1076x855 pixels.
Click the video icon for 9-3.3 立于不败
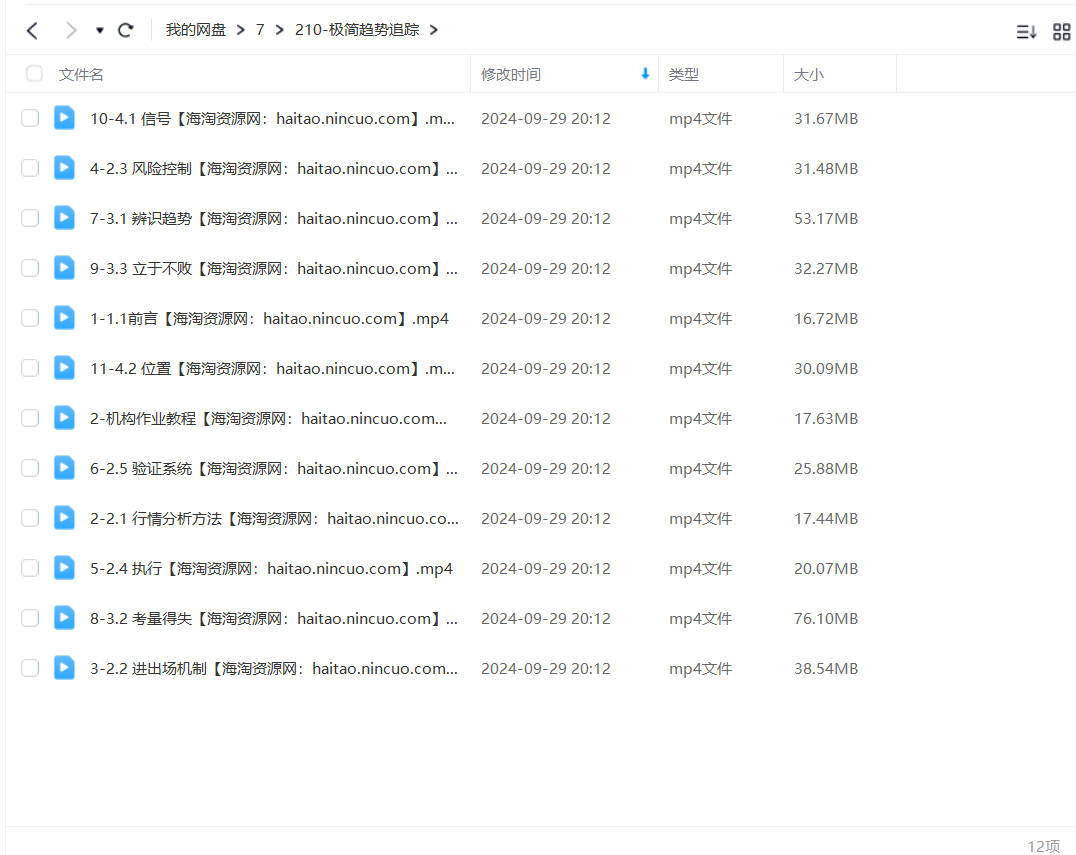point(65,268)
